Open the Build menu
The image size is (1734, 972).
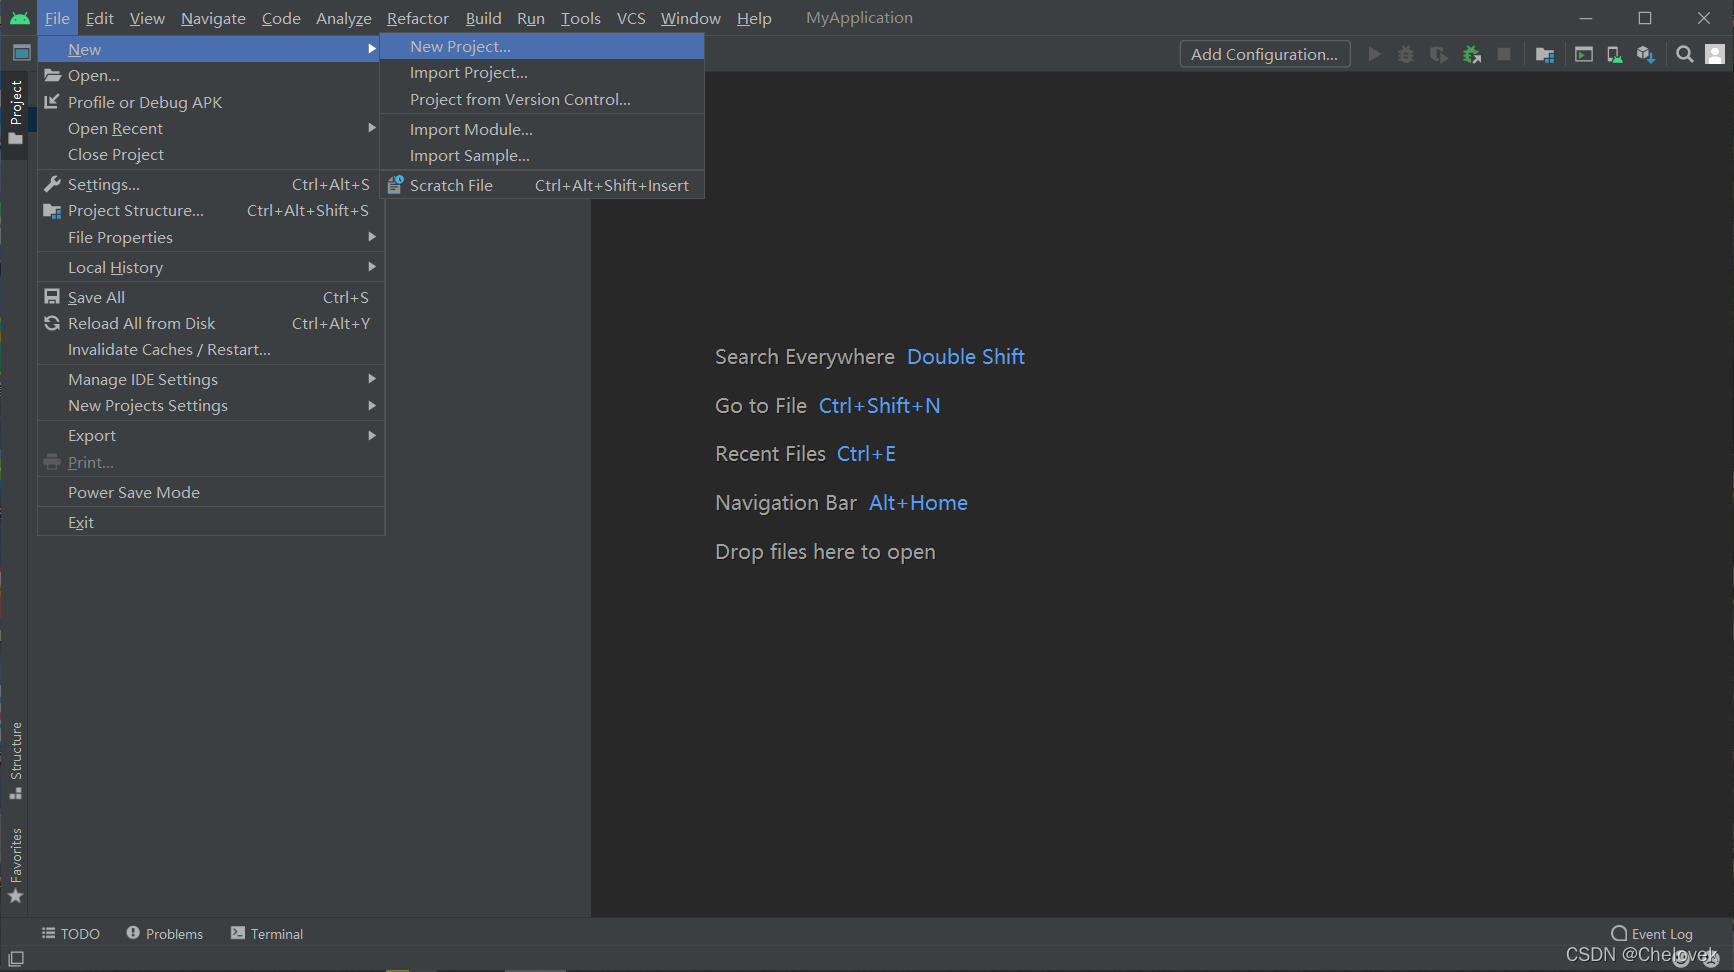coord(484,18)
